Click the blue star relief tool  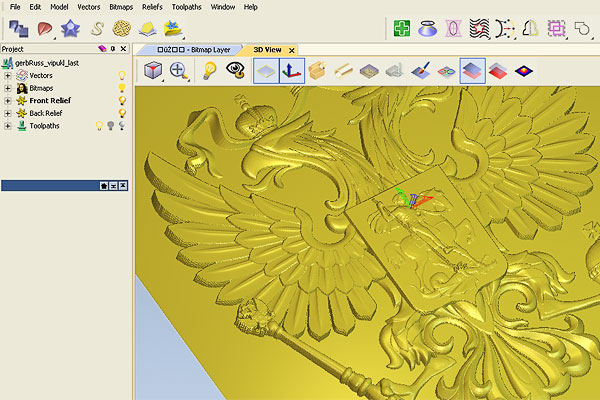(70, 29)
